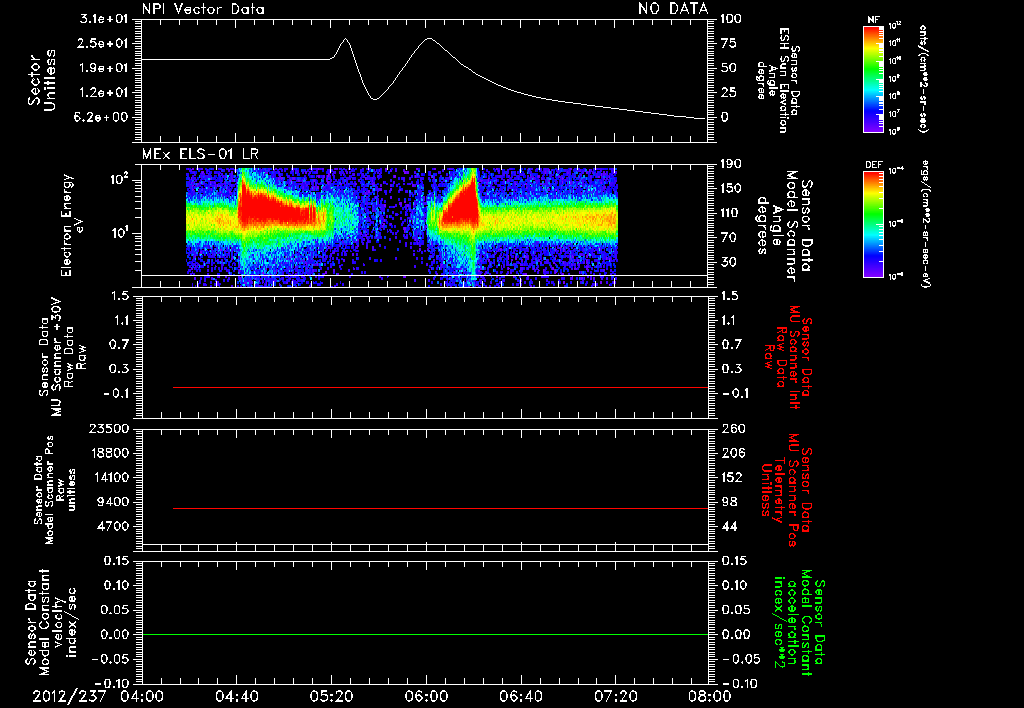Click the 'ergs/(cm**2-sr-sec-eV)' units label
This screenshot has width=1024, height=708.
click(926, 223)
